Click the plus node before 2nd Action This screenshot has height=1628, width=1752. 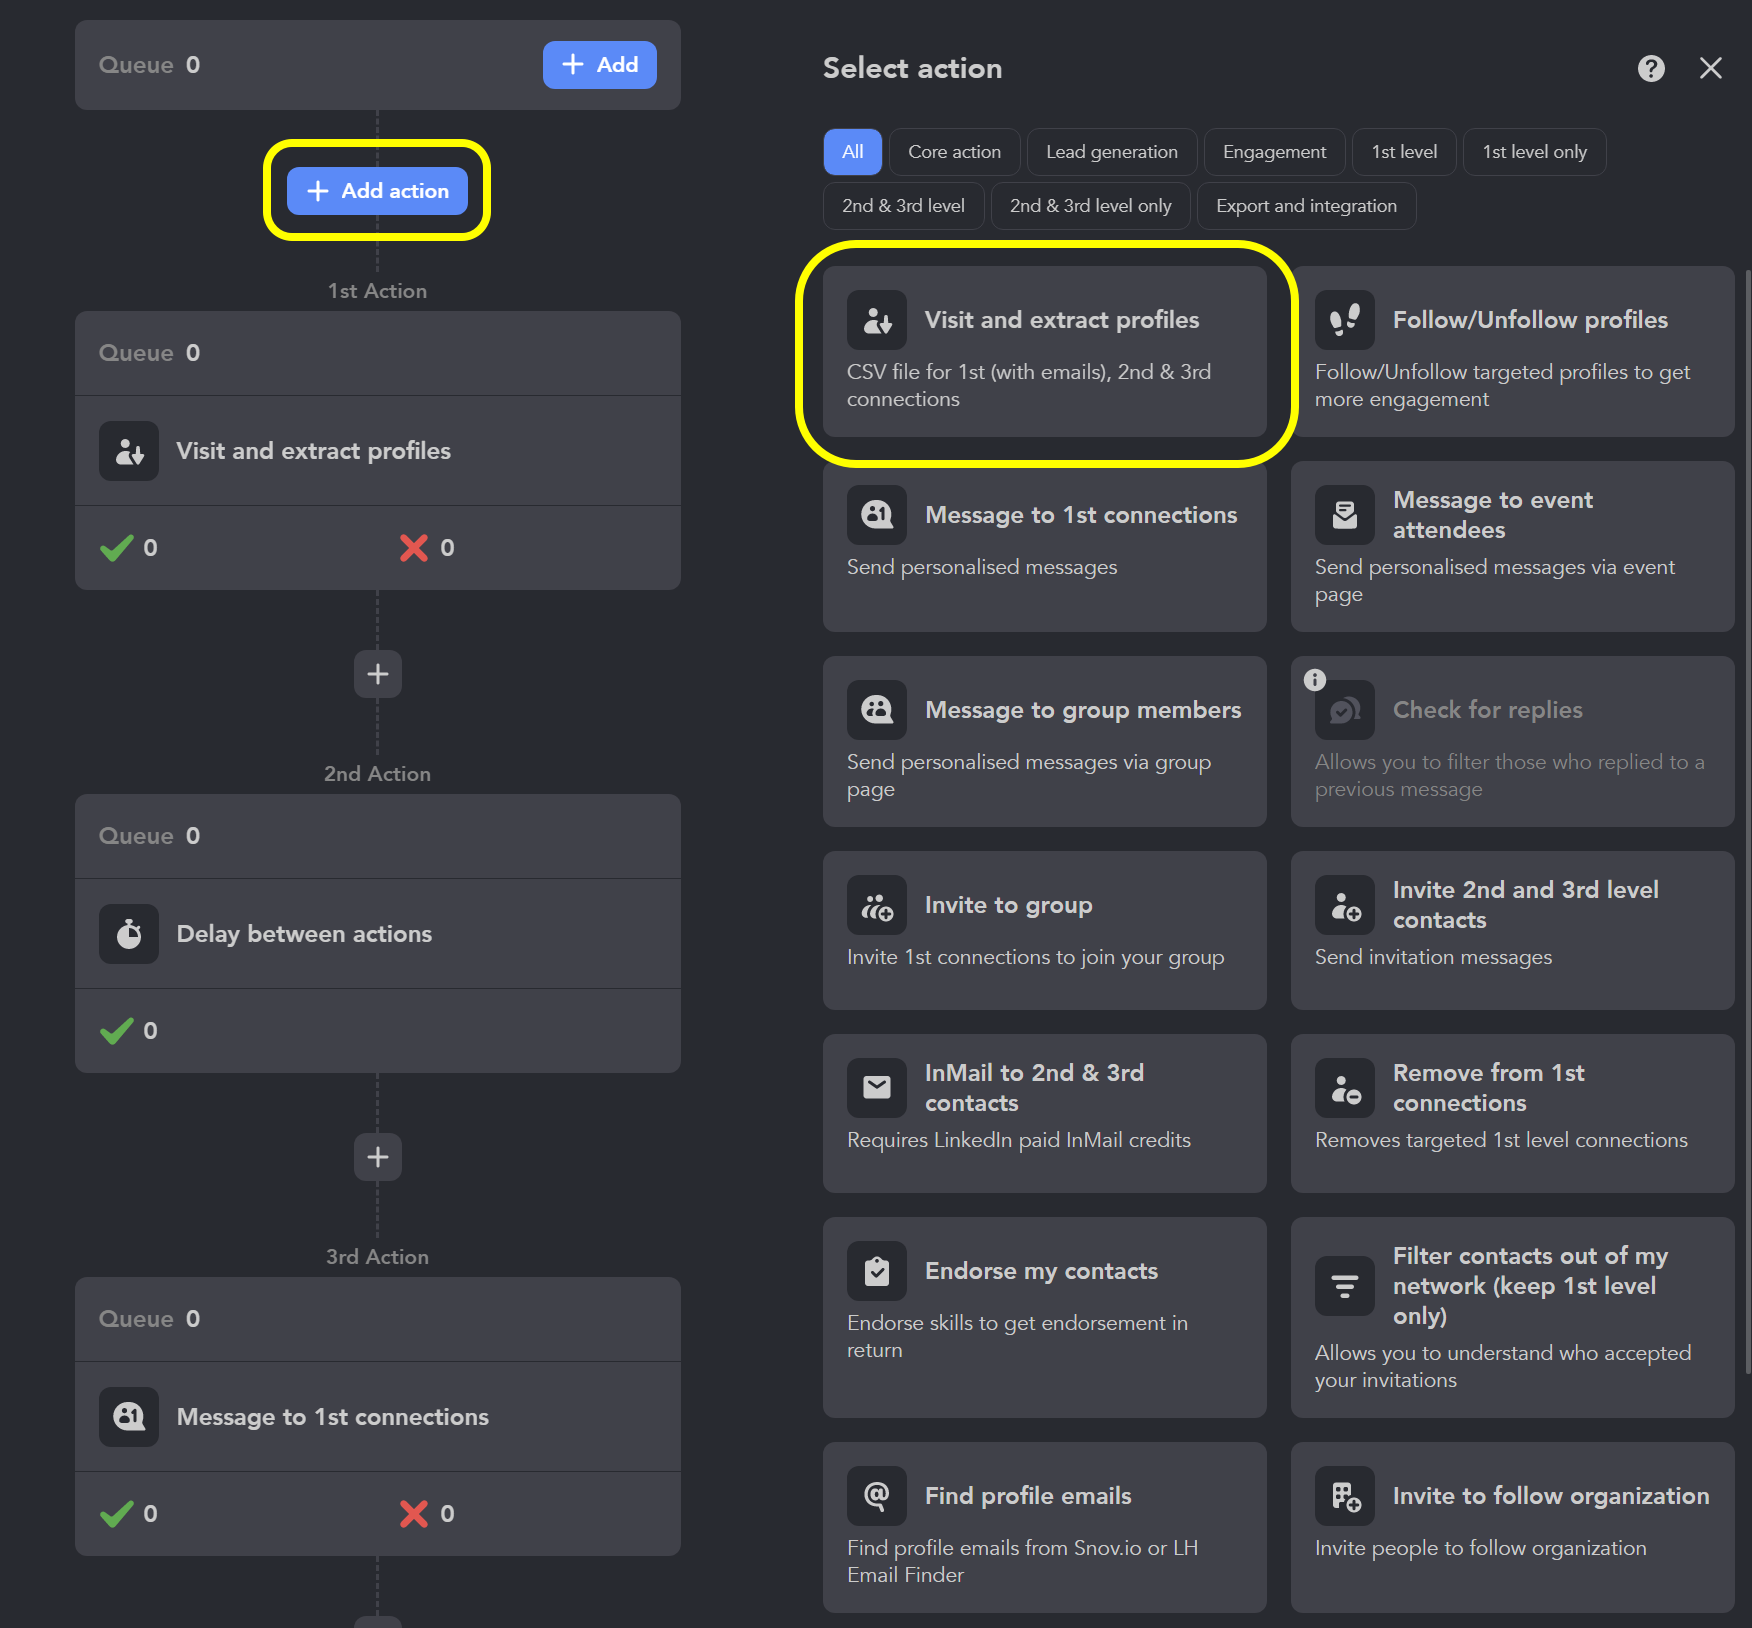point(377,673)
